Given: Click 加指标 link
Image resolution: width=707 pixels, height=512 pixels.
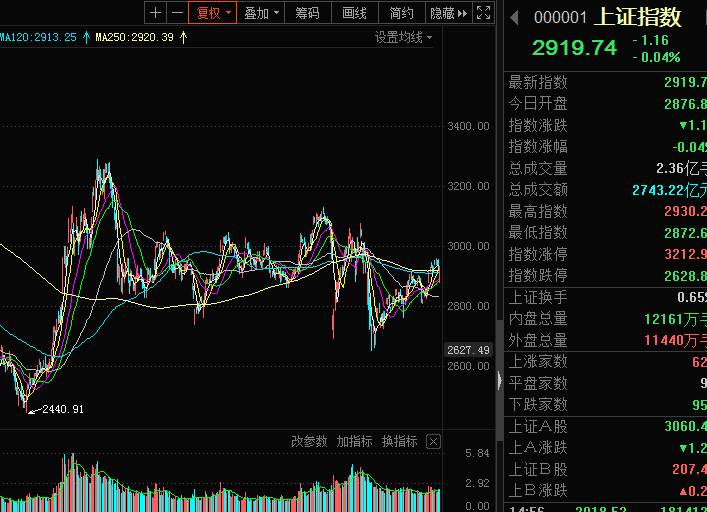Looking at the screenshot, I should 354,441.
